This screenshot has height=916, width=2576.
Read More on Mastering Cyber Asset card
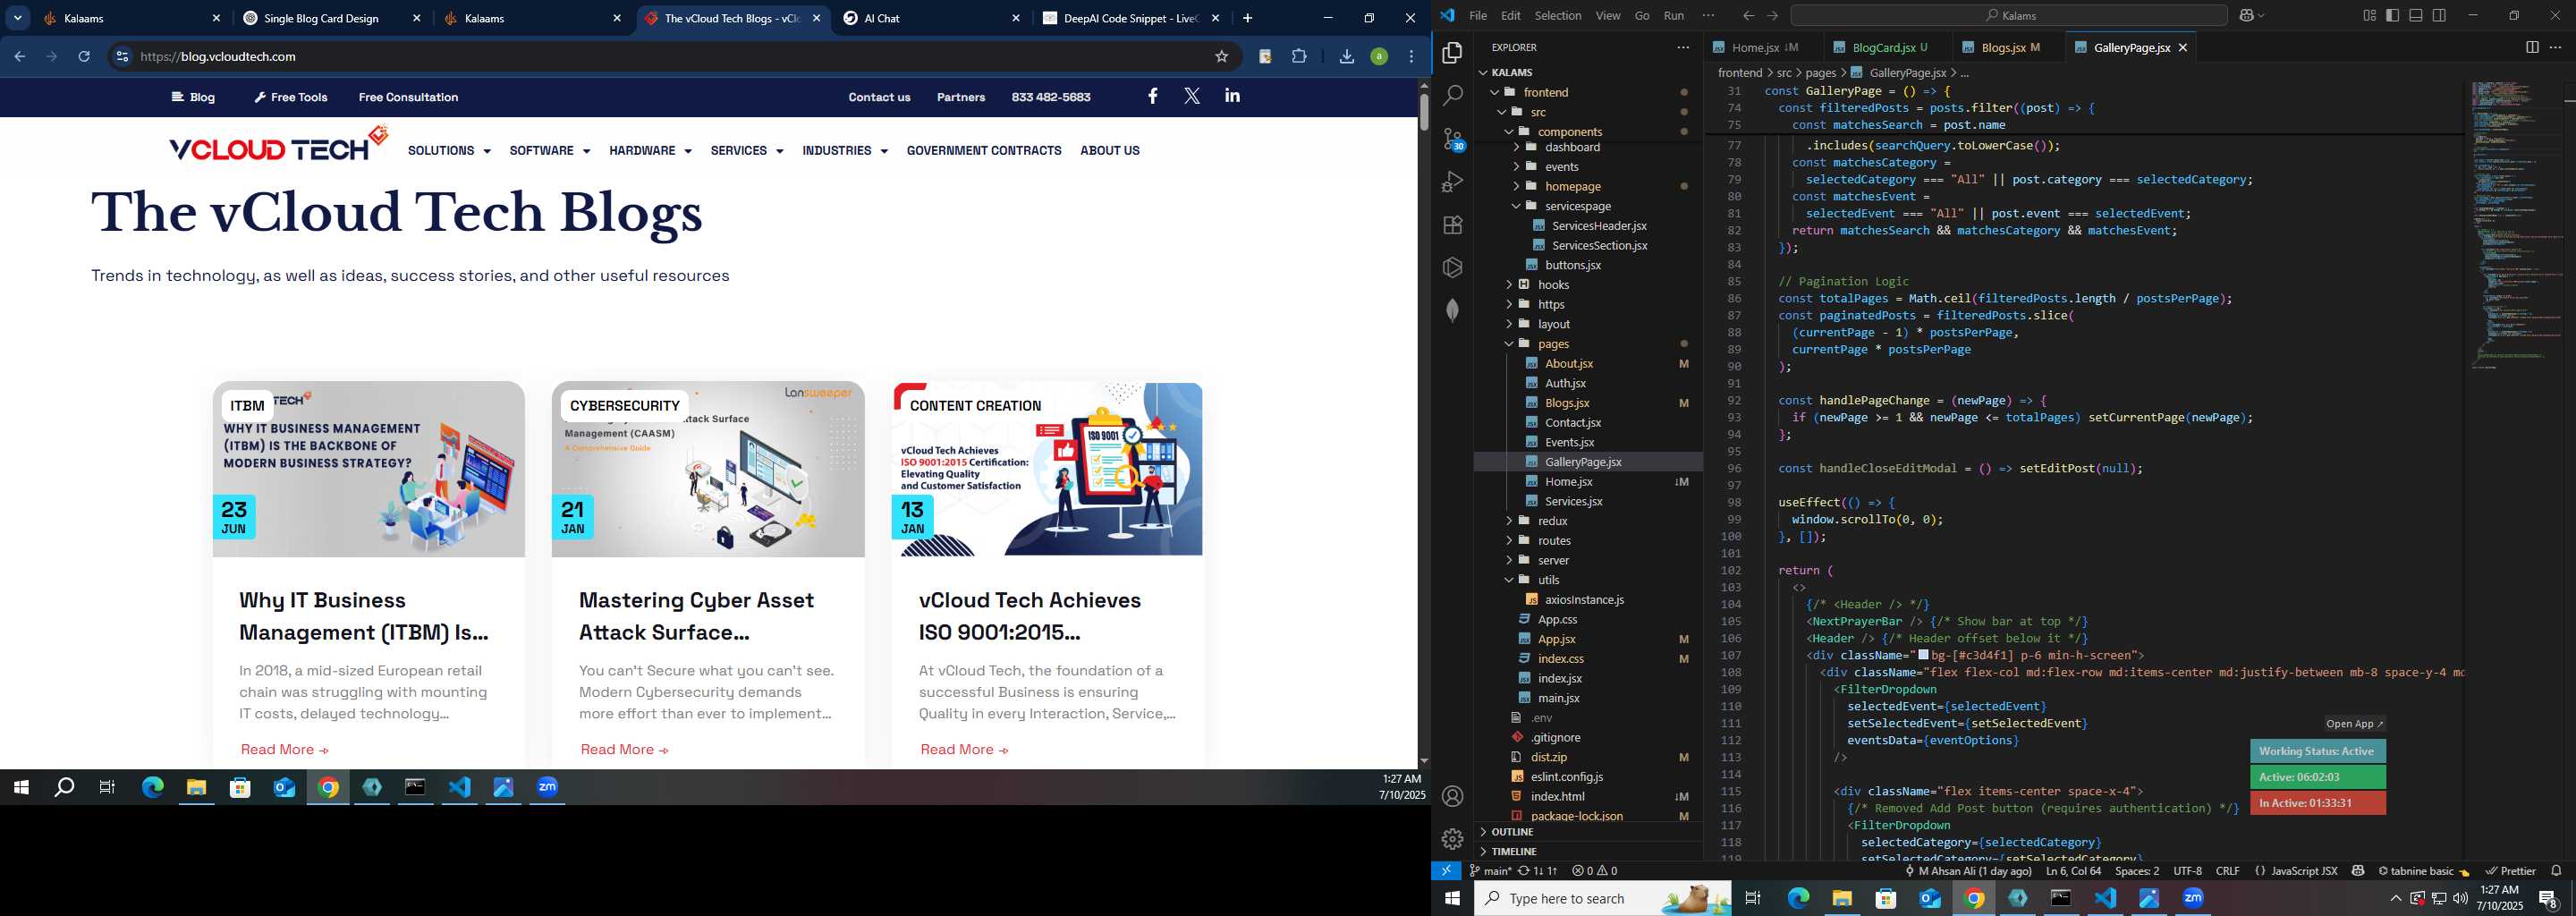tap(623, 749)
